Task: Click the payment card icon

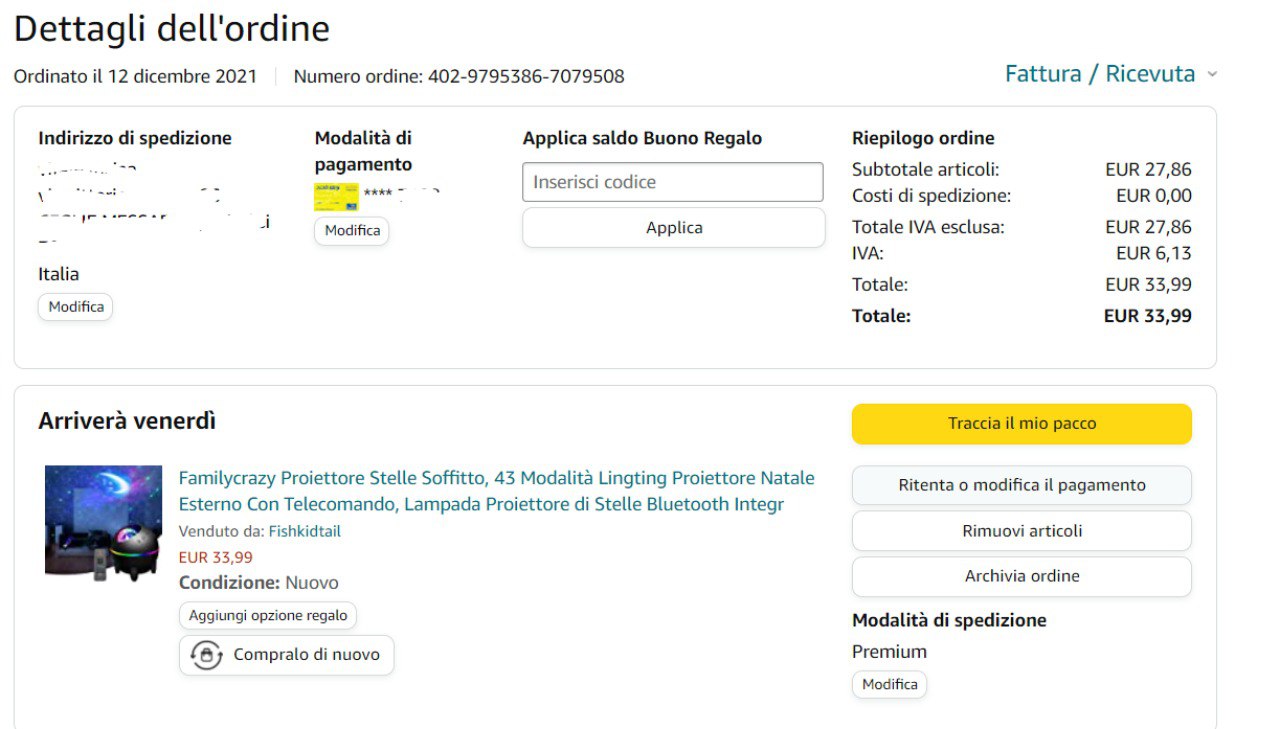Action: (336, 196)
